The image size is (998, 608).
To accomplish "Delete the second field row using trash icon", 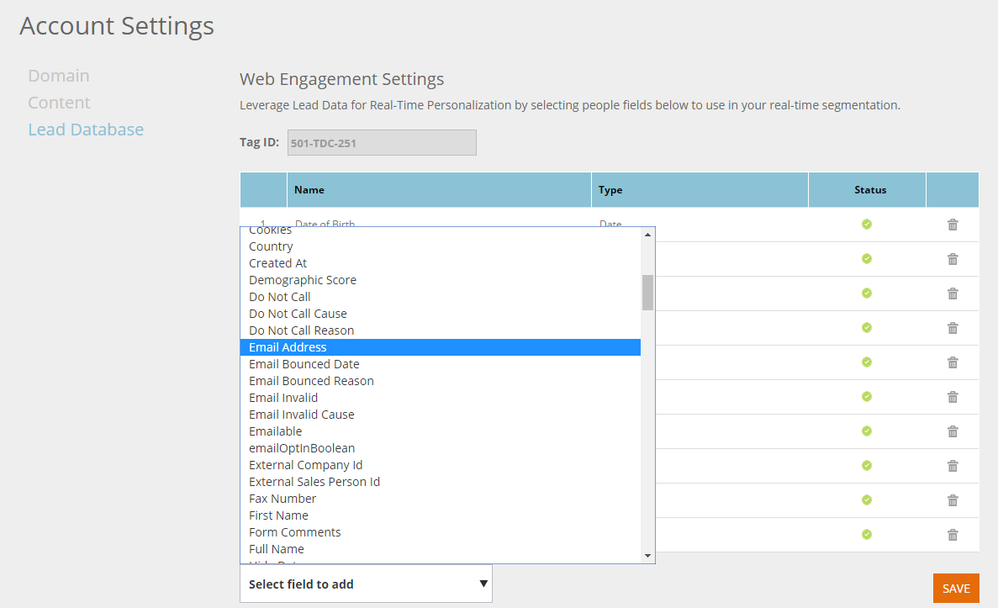I will pos(952,259).
